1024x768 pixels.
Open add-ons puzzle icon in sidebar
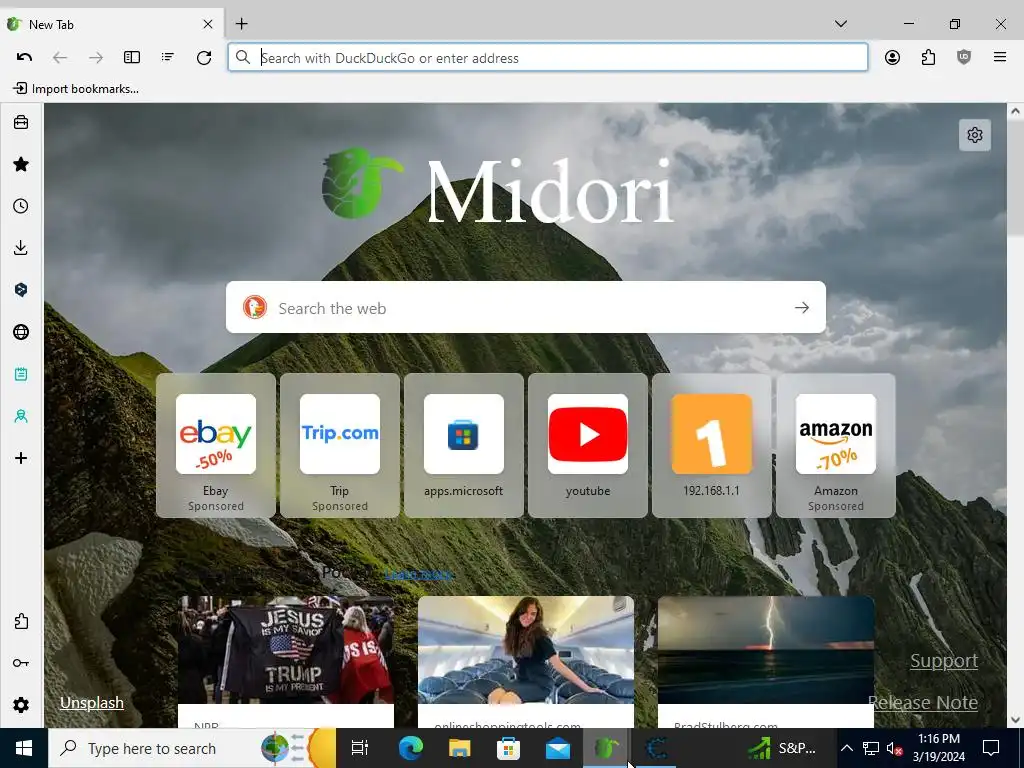click(21, 621)
